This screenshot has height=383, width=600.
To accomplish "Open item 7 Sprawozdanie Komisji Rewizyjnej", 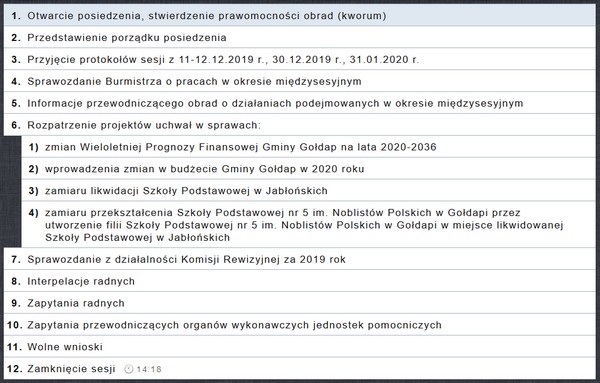I will (300, 259).
